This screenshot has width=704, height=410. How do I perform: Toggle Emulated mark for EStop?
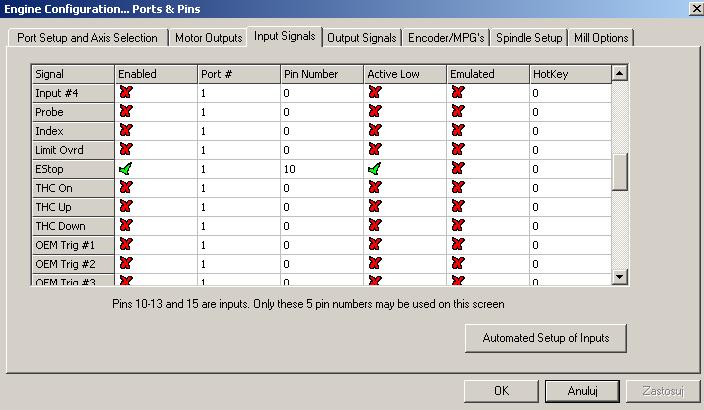(458, 168)
